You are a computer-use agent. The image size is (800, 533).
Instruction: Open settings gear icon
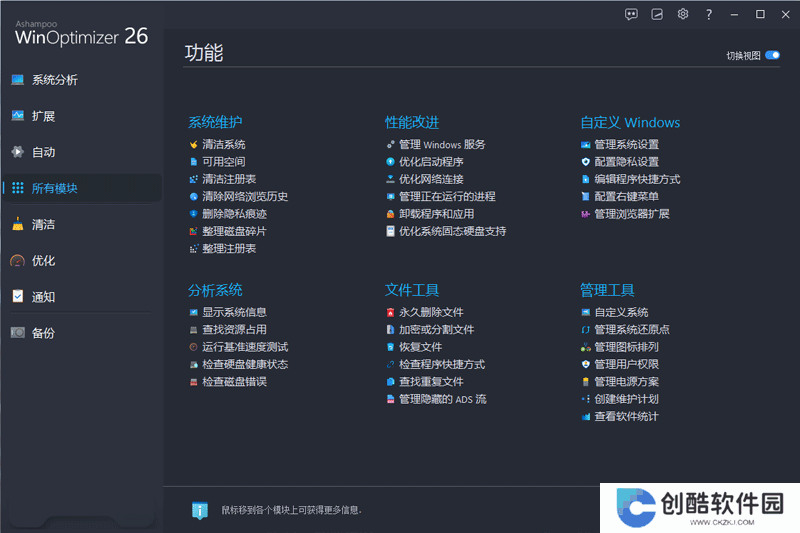[683, 14]
